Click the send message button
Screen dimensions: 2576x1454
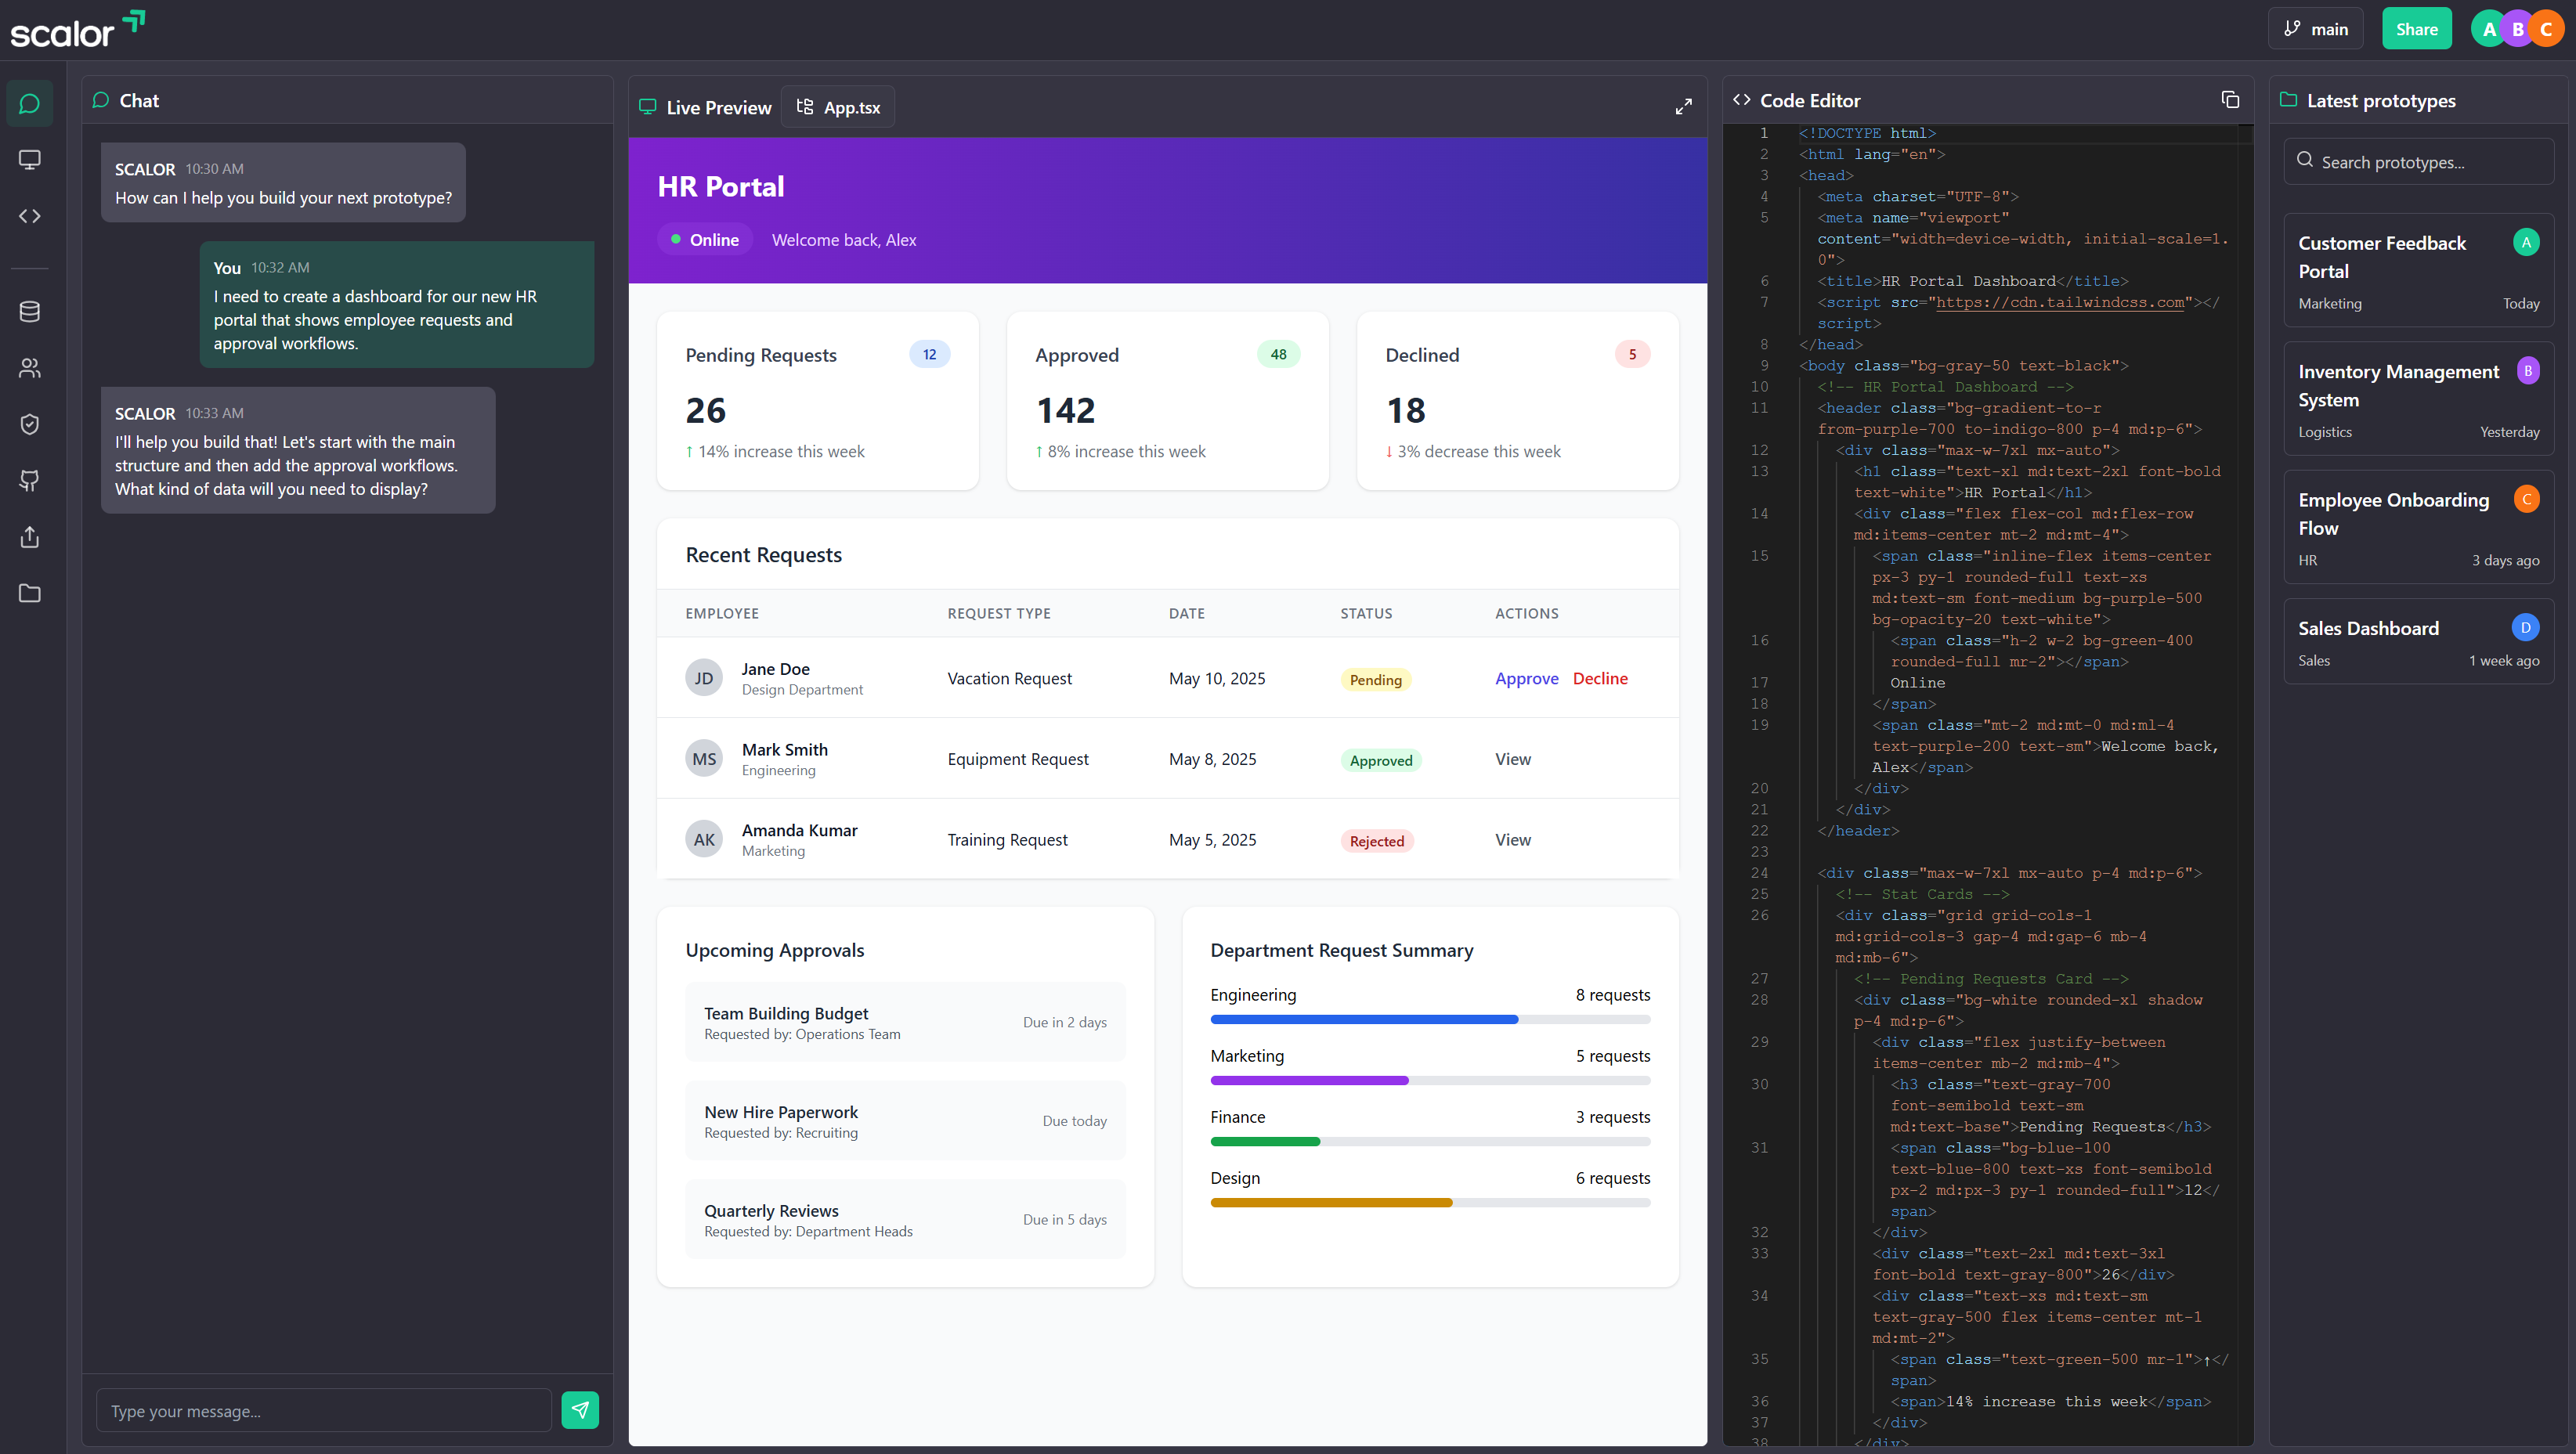click(x=580, y=1410)
